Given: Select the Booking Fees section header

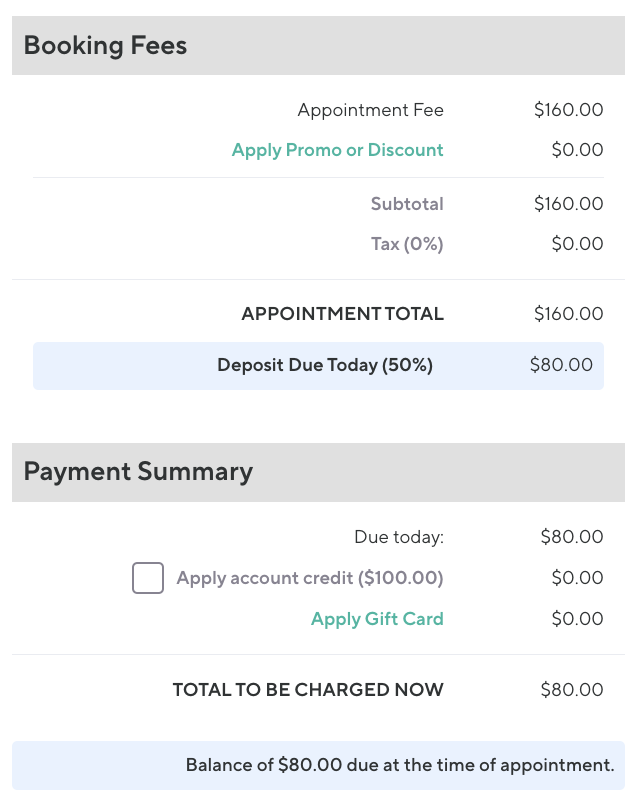Looking at the screenshot, I should click(105, 45).
